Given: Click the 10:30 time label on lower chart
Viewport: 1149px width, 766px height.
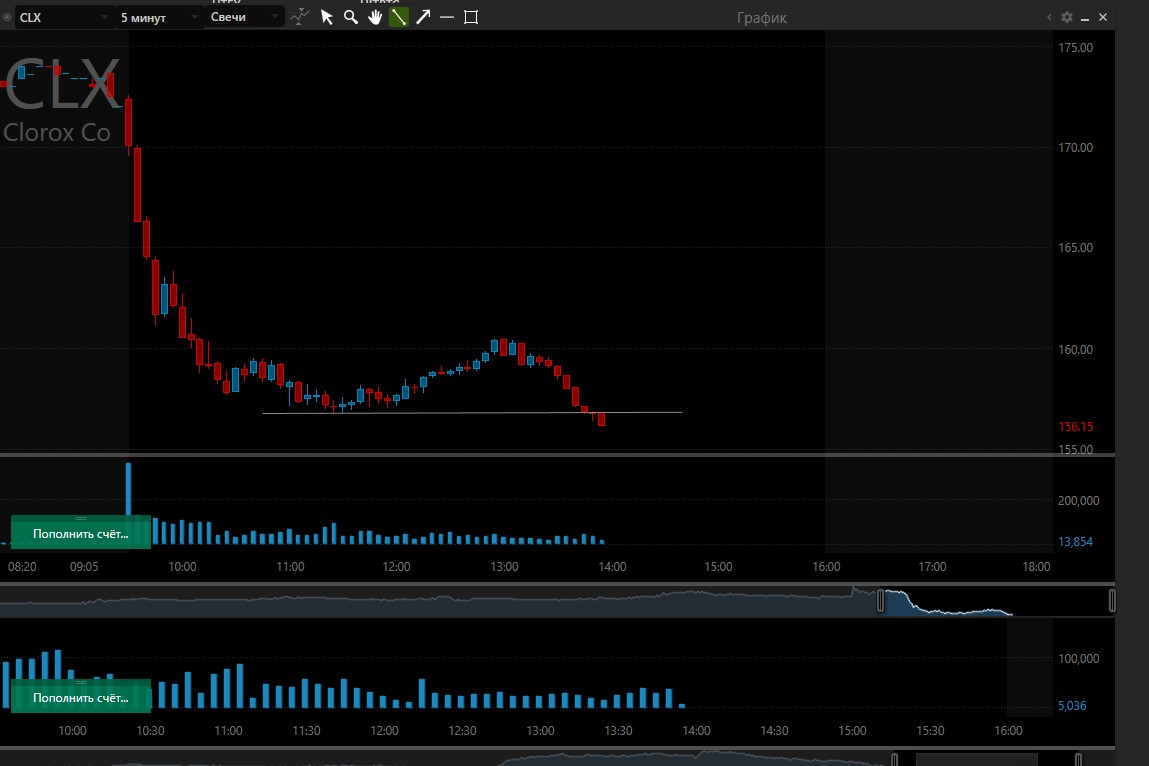Looking at the screenshot, I should [x=150, y=731].
